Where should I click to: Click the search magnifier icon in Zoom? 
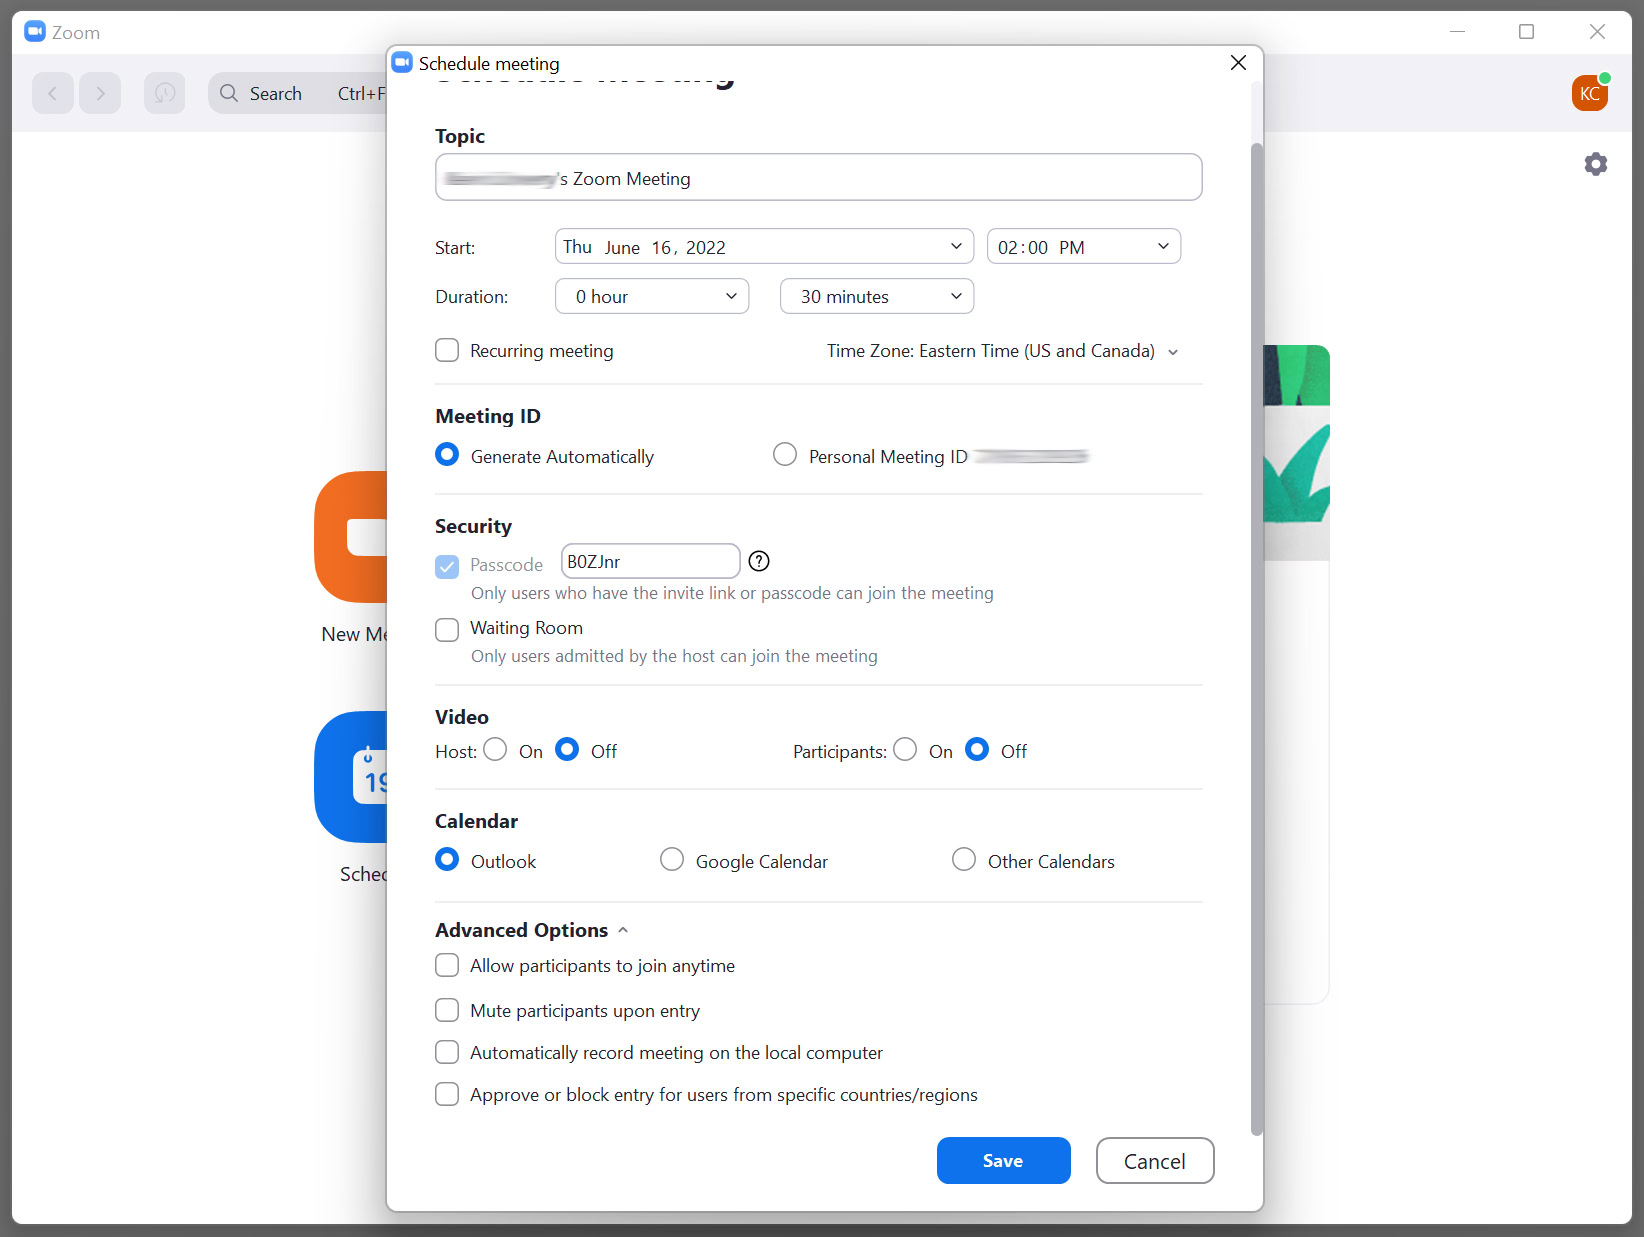click(229, 93)
